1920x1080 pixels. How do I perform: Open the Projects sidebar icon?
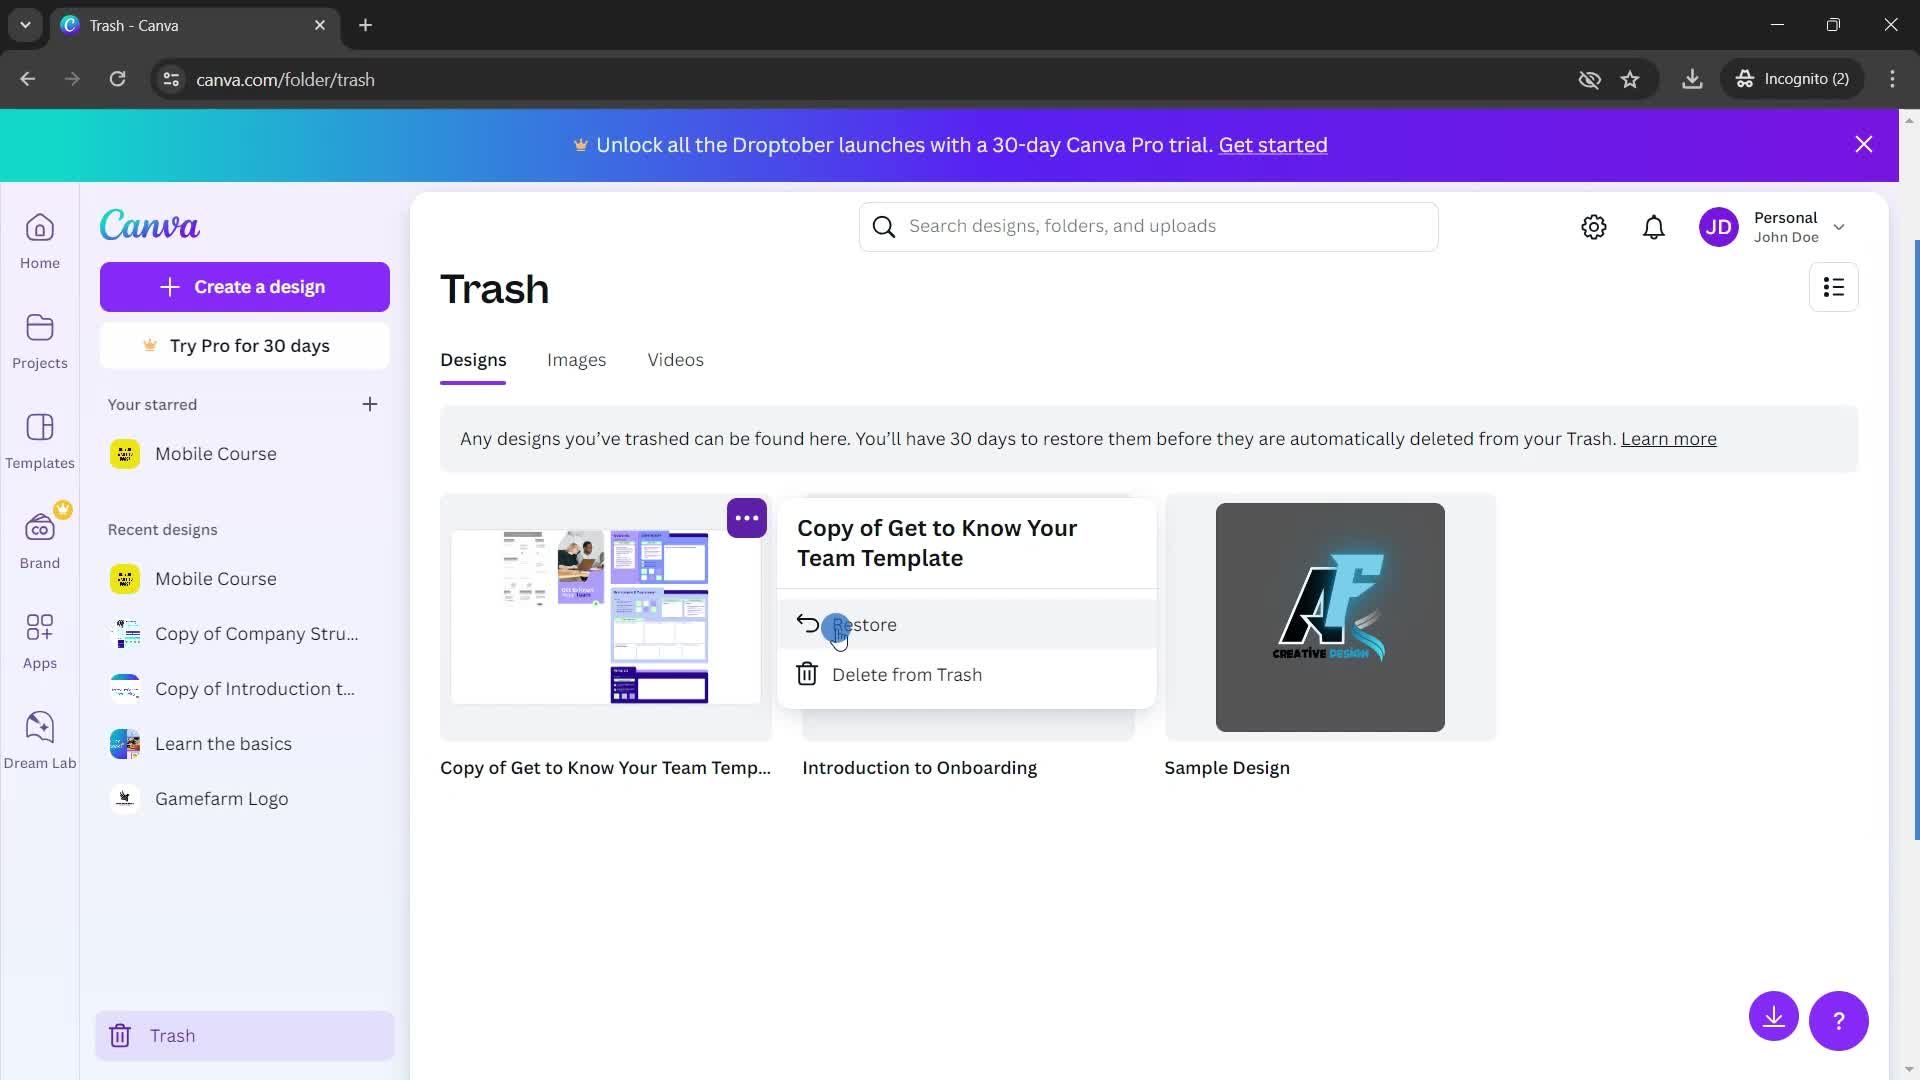tap(40, 341)
